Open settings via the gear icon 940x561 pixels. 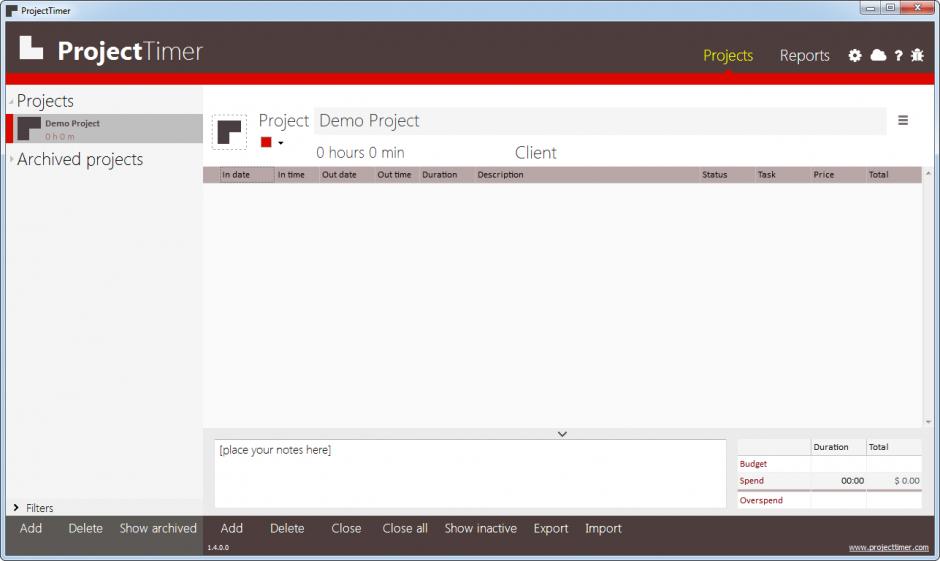click(x=854, y=56)
